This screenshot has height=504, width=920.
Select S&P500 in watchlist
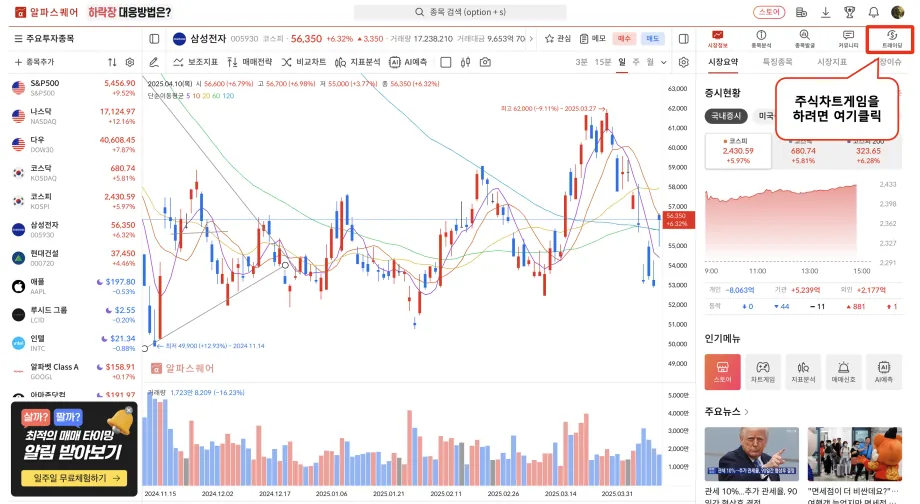(74, 88)
